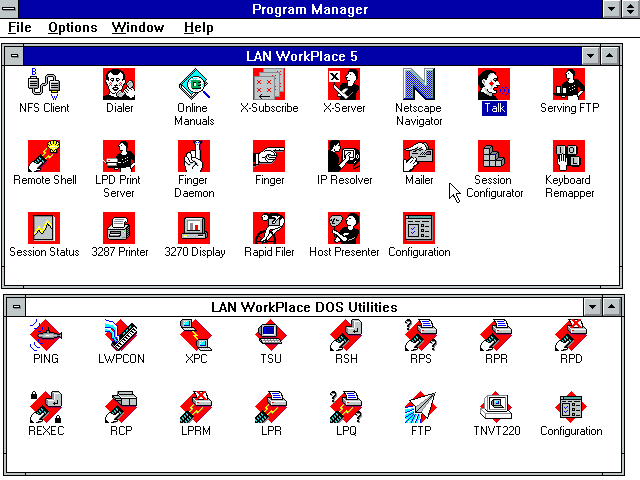Open the Window menu
The width and height of the screenshot is (640, 480).
[138, 27]
